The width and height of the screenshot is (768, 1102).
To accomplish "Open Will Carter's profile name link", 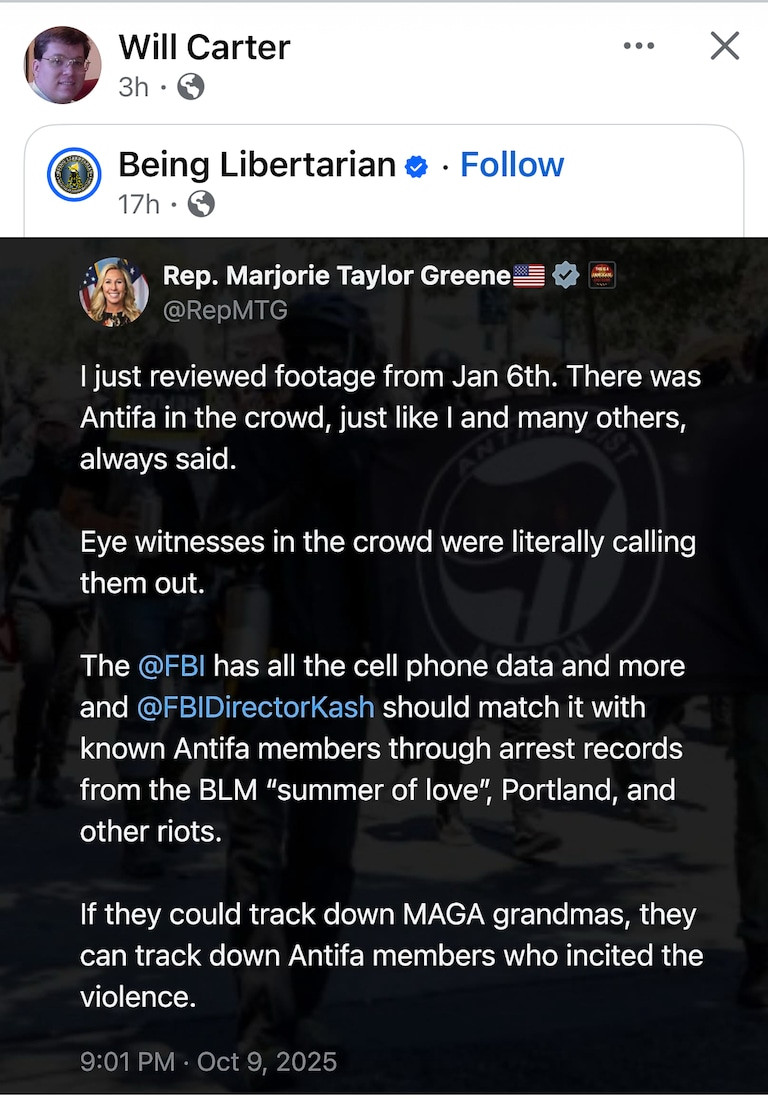I will 204,46.
